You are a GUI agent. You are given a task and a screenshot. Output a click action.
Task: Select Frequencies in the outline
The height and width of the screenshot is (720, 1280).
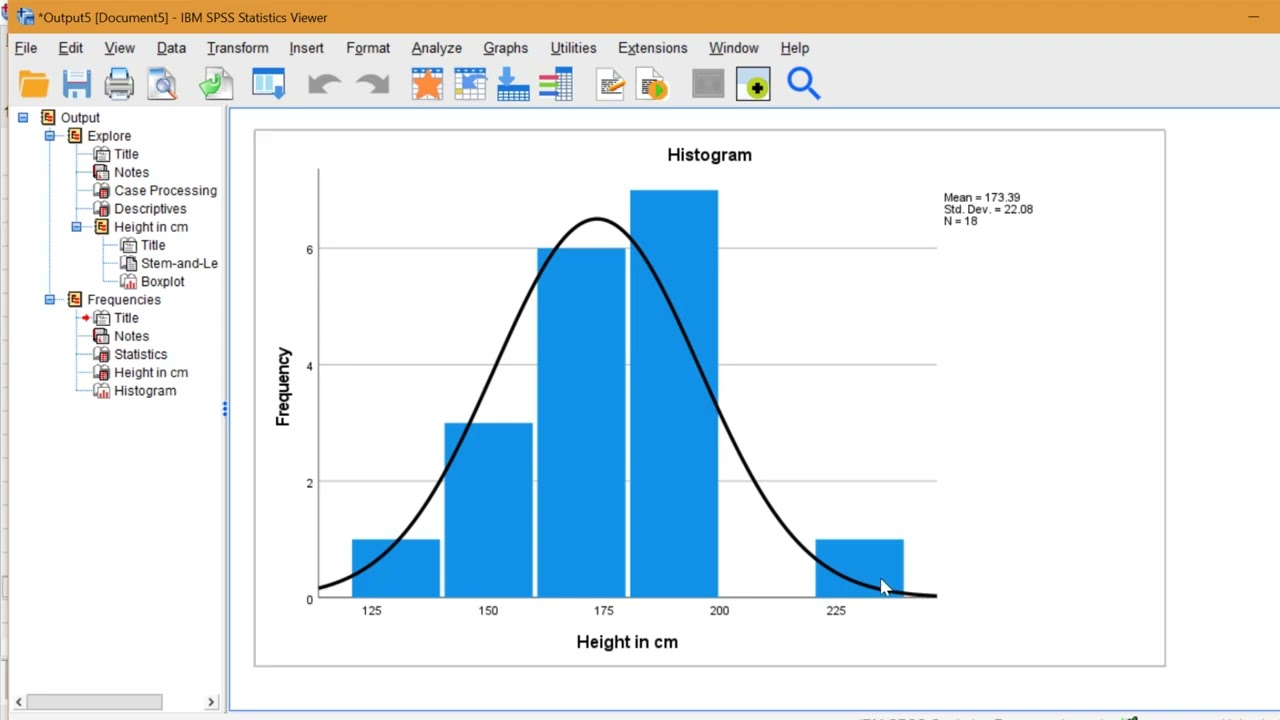124,300
